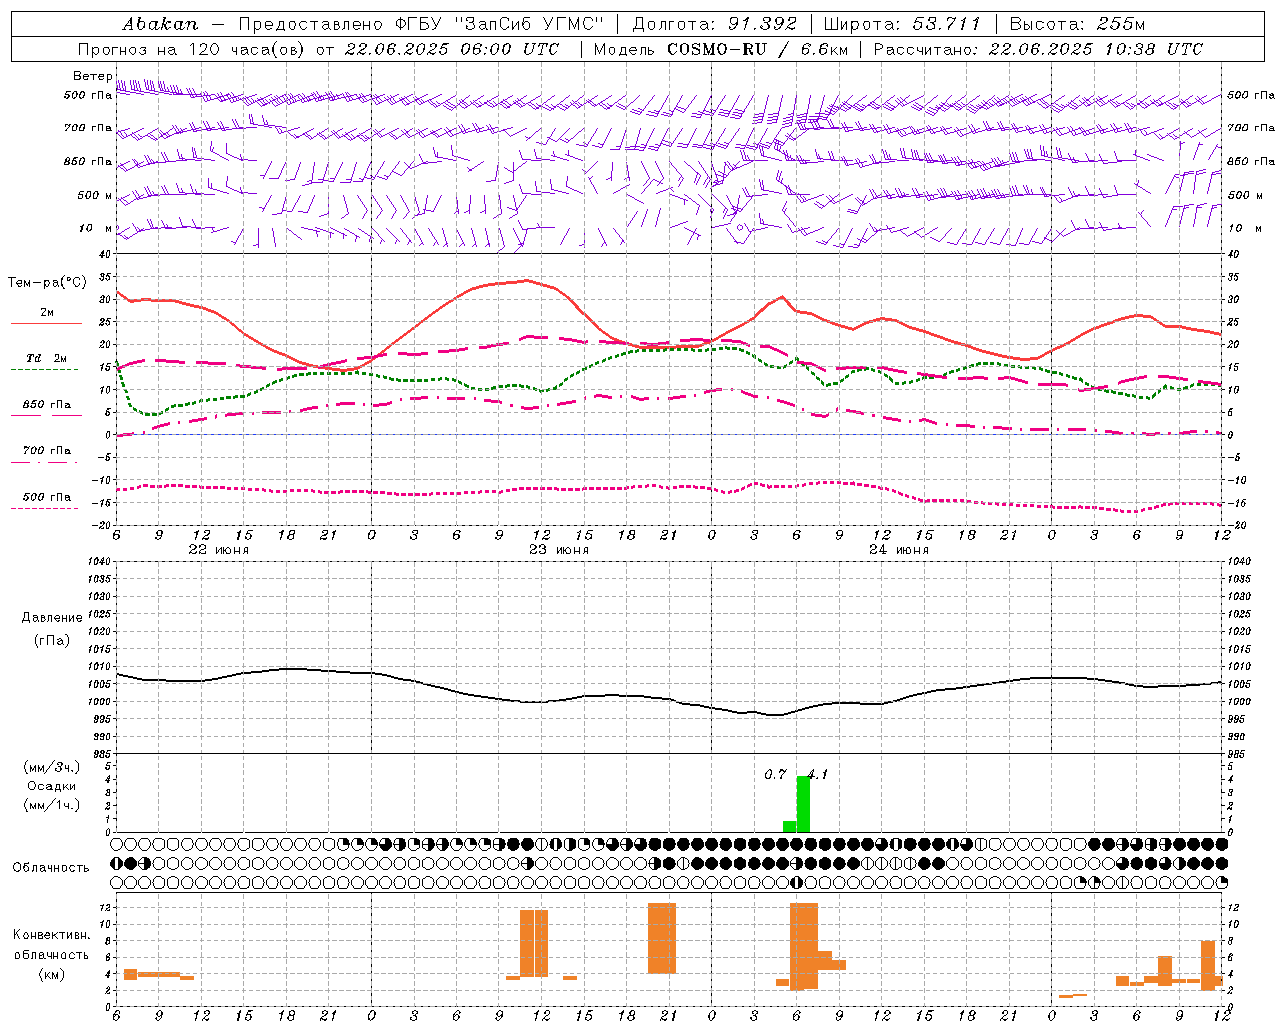Click the '(км)' convective height unit

click(x=52, y=974)
